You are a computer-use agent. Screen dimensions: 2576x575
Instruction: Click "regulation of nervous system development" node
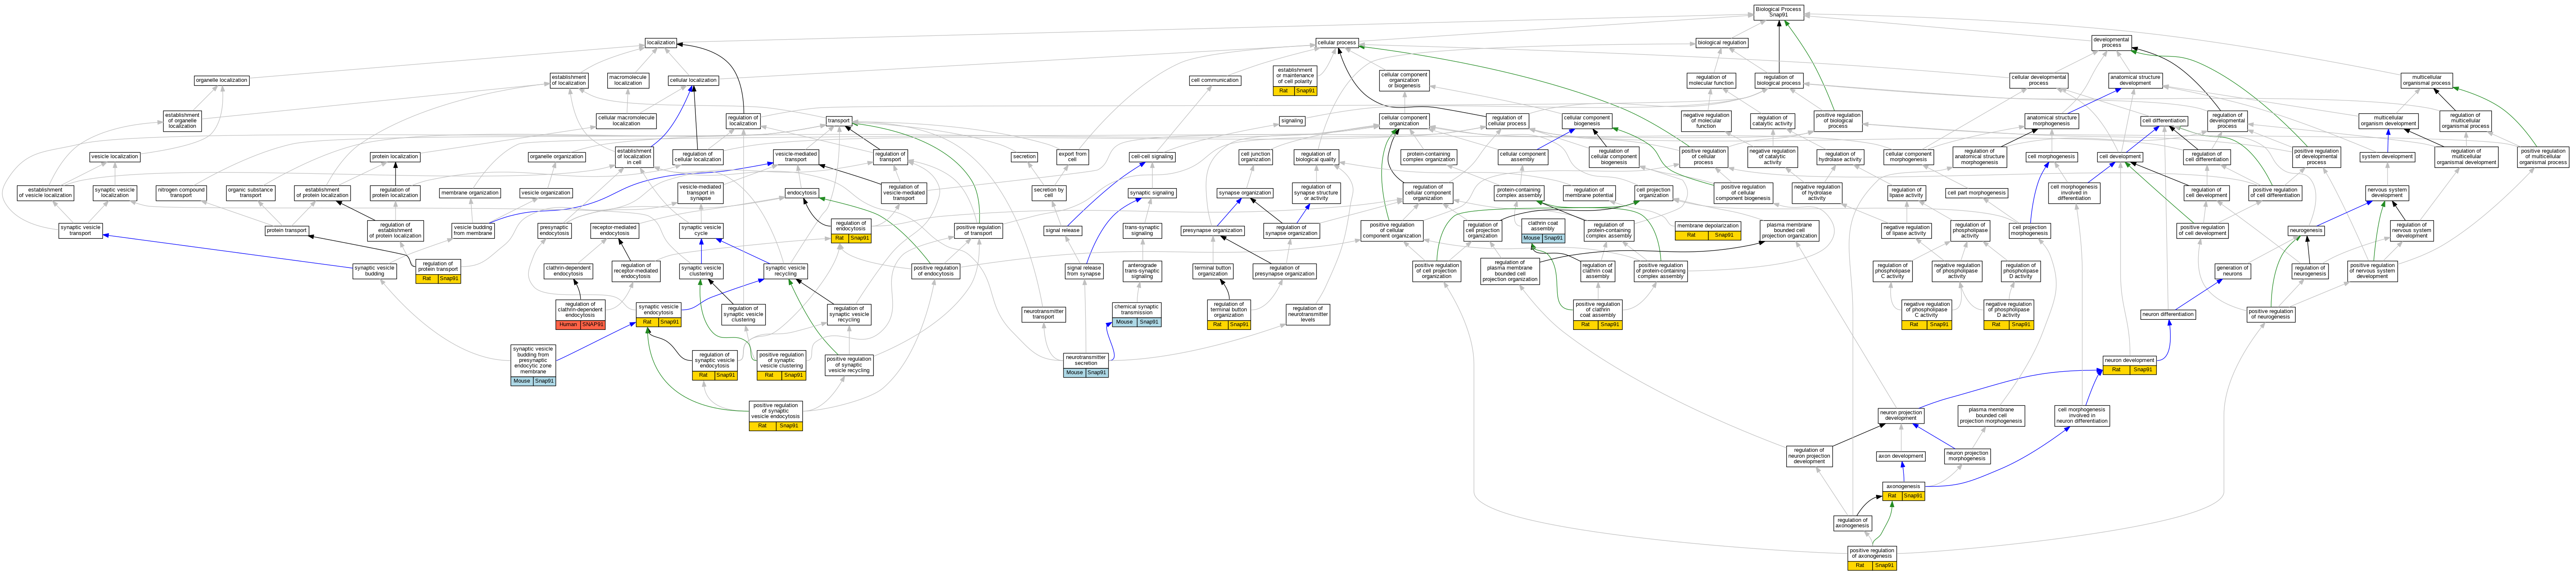[x=2411, y=231]
